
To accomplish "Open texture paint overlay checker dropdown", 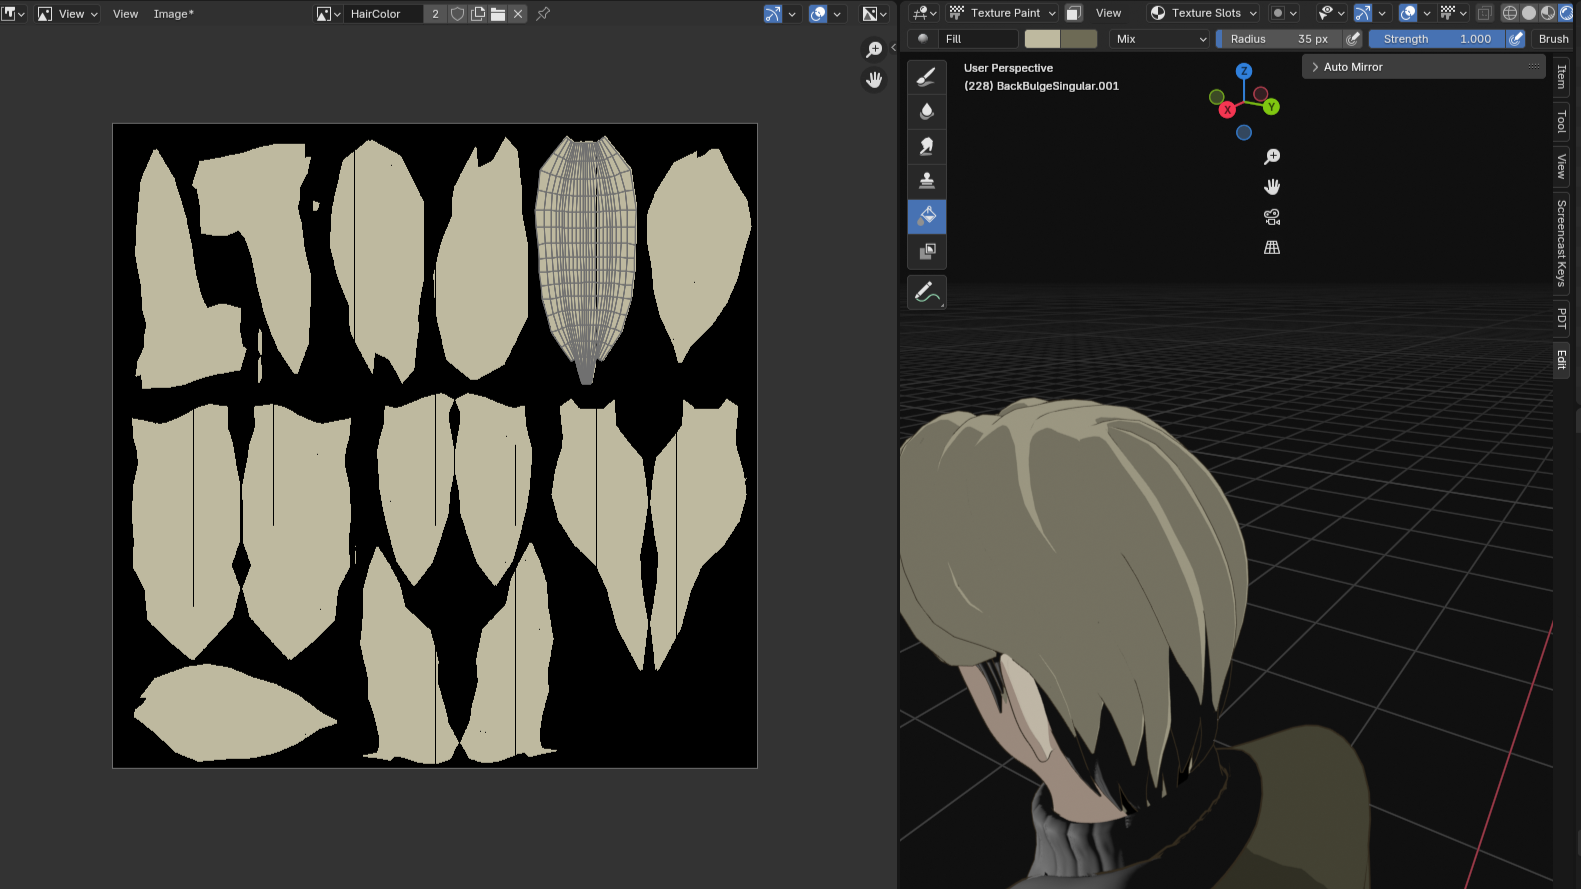I will click(1453, 13).
